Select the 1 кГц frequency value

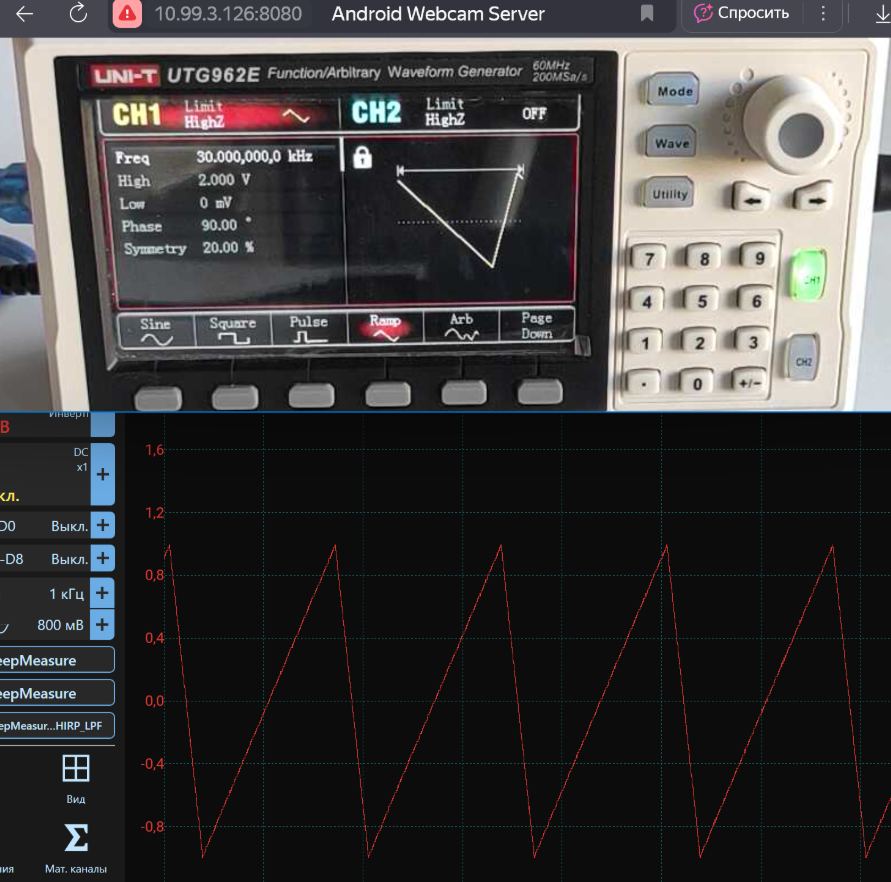point(67,594)
